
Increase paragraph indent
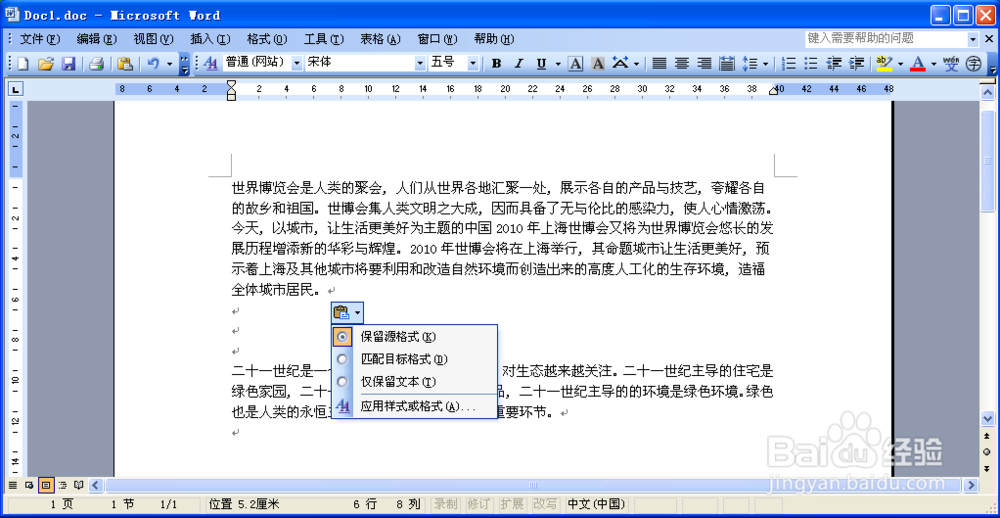[857, 63]
